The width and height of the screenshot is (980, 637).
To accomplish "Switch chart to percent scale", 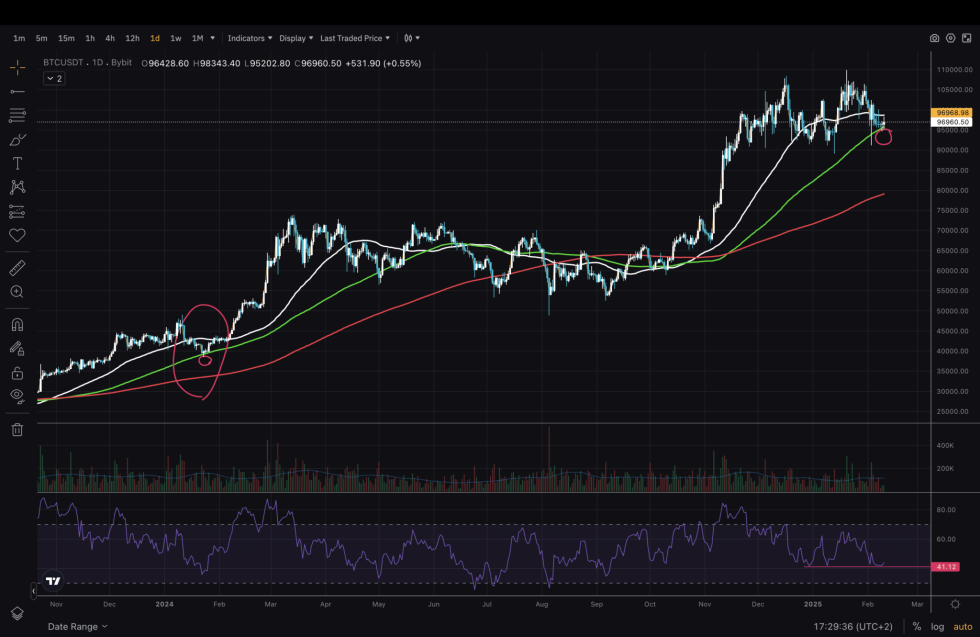I will click(916, 627).
